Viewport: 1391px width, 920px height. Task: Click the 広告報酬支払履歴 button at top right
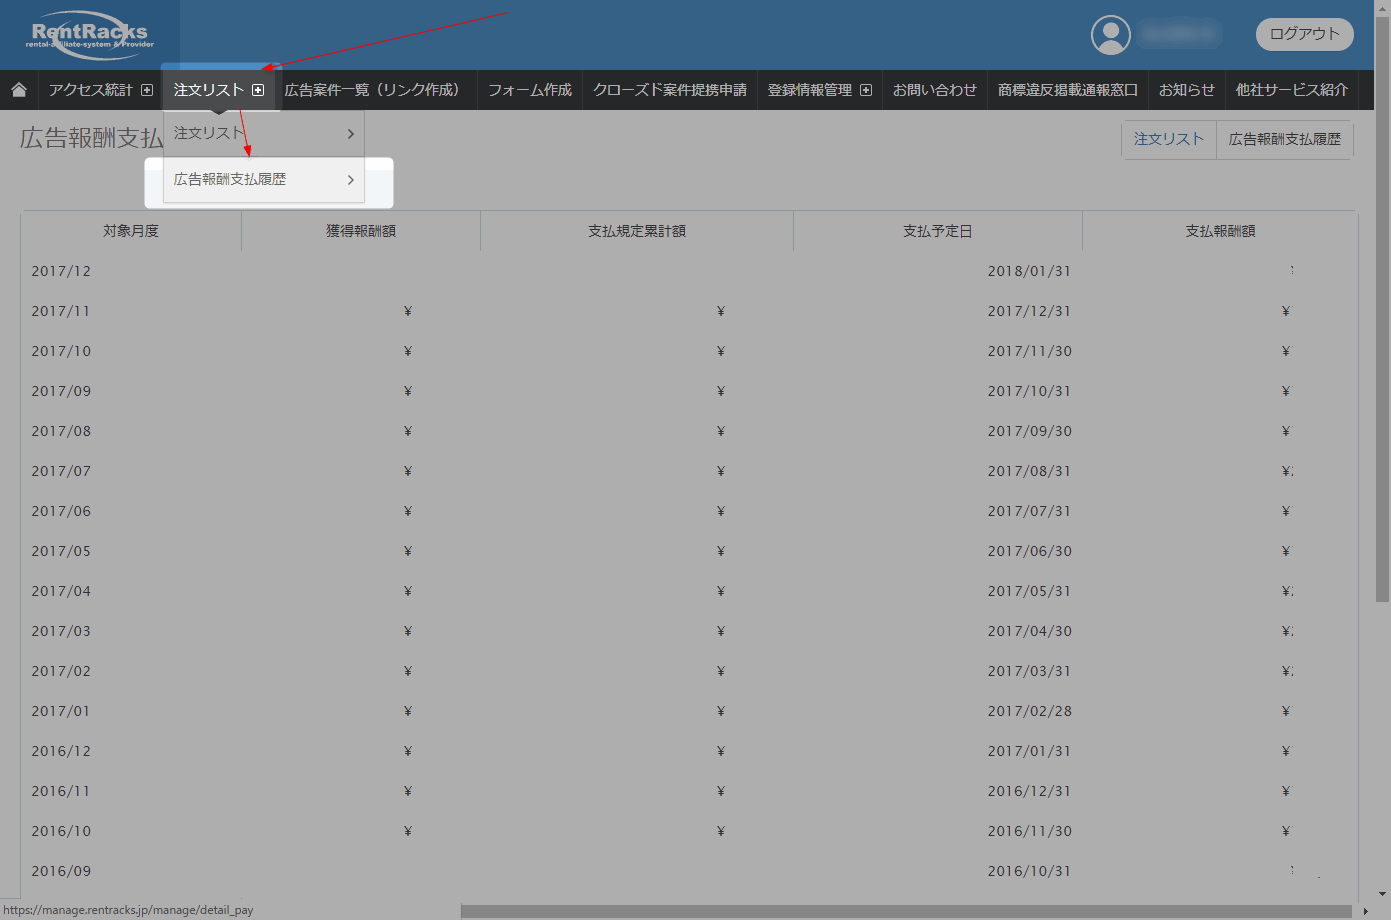[x=1284, y=140]
